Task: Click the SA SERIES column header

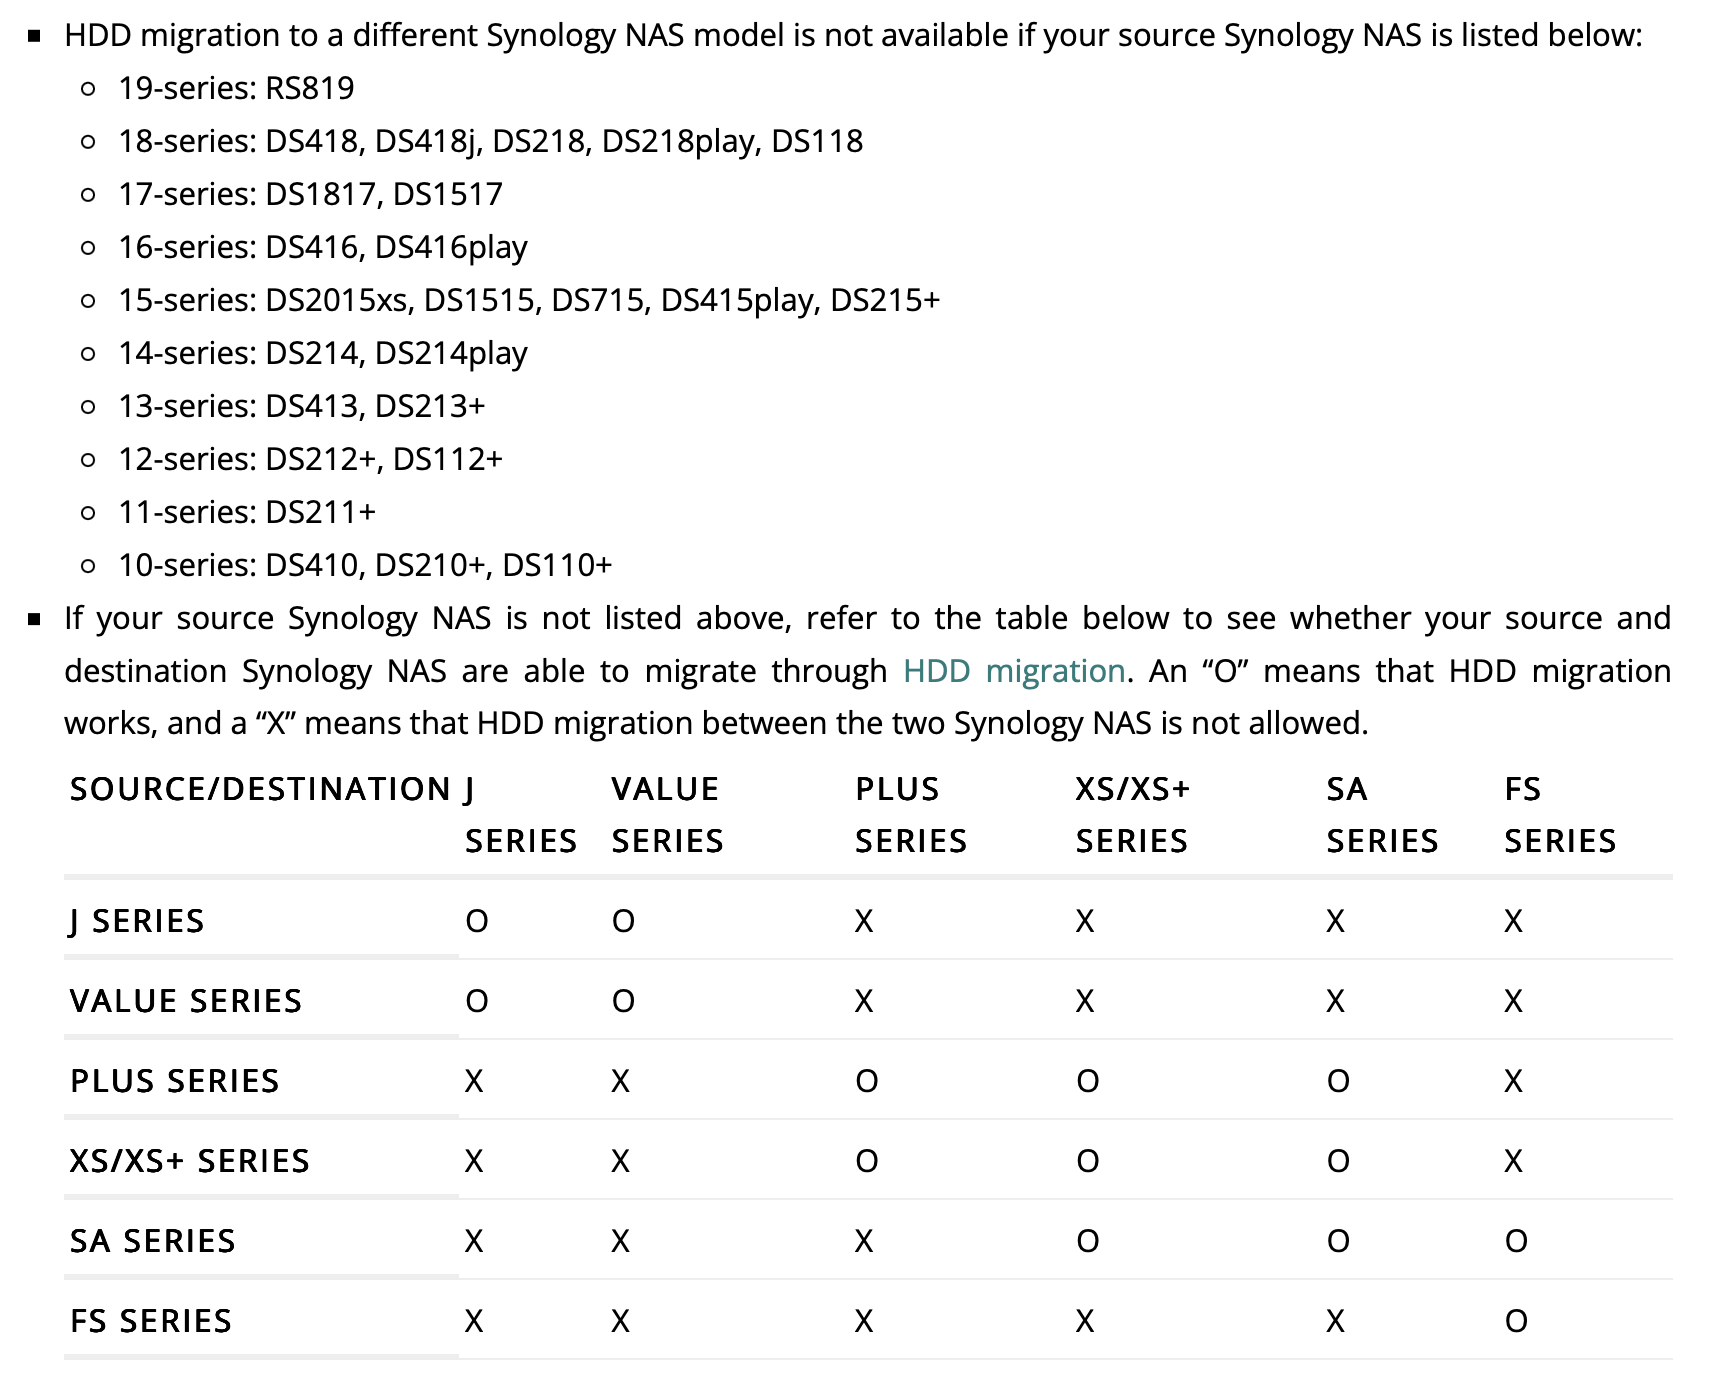Action: coord(1383,815)
